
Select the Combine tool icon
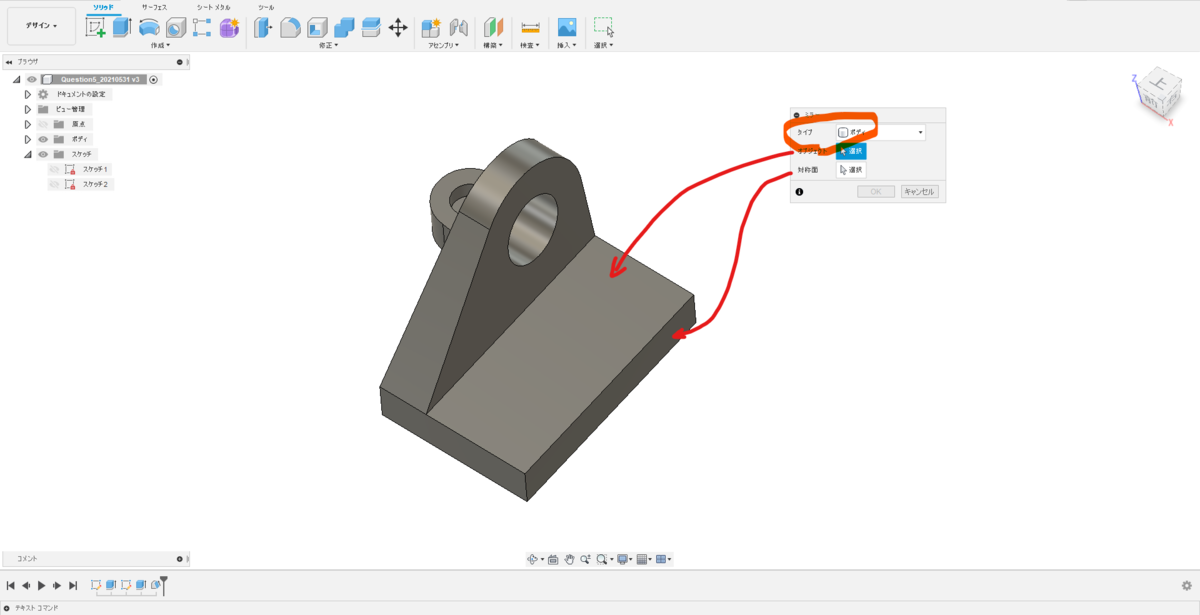point(345,28)
